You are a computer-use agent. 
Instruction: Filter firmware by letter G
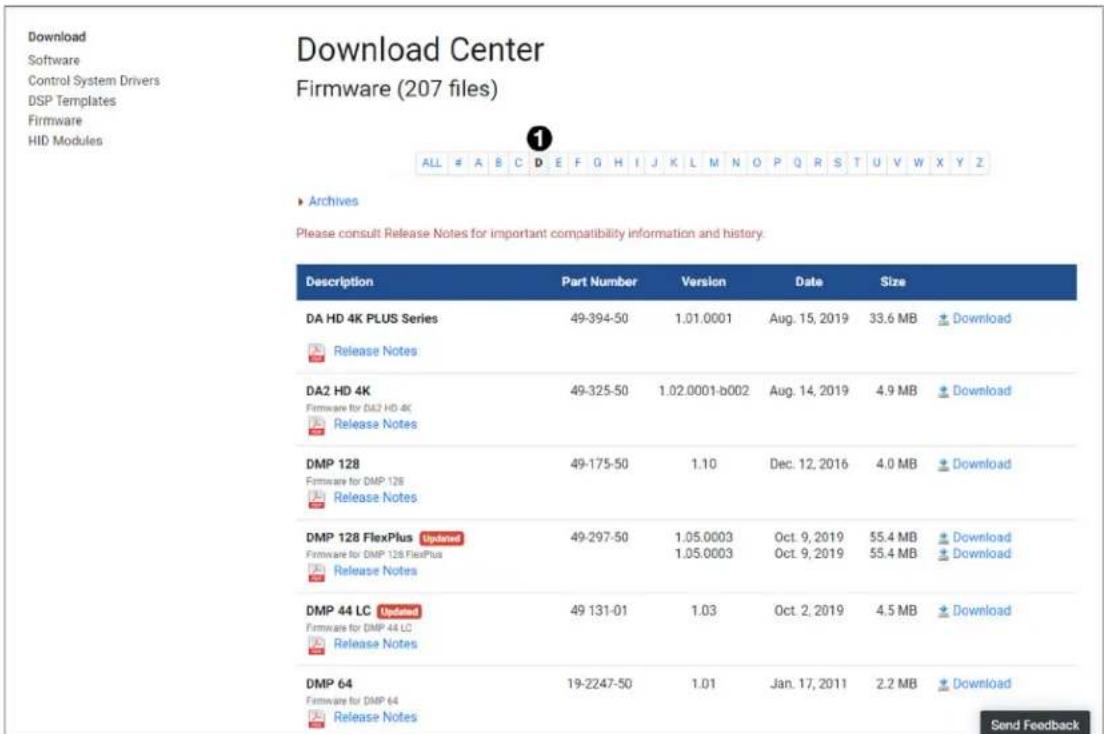(x=598, y=163)
